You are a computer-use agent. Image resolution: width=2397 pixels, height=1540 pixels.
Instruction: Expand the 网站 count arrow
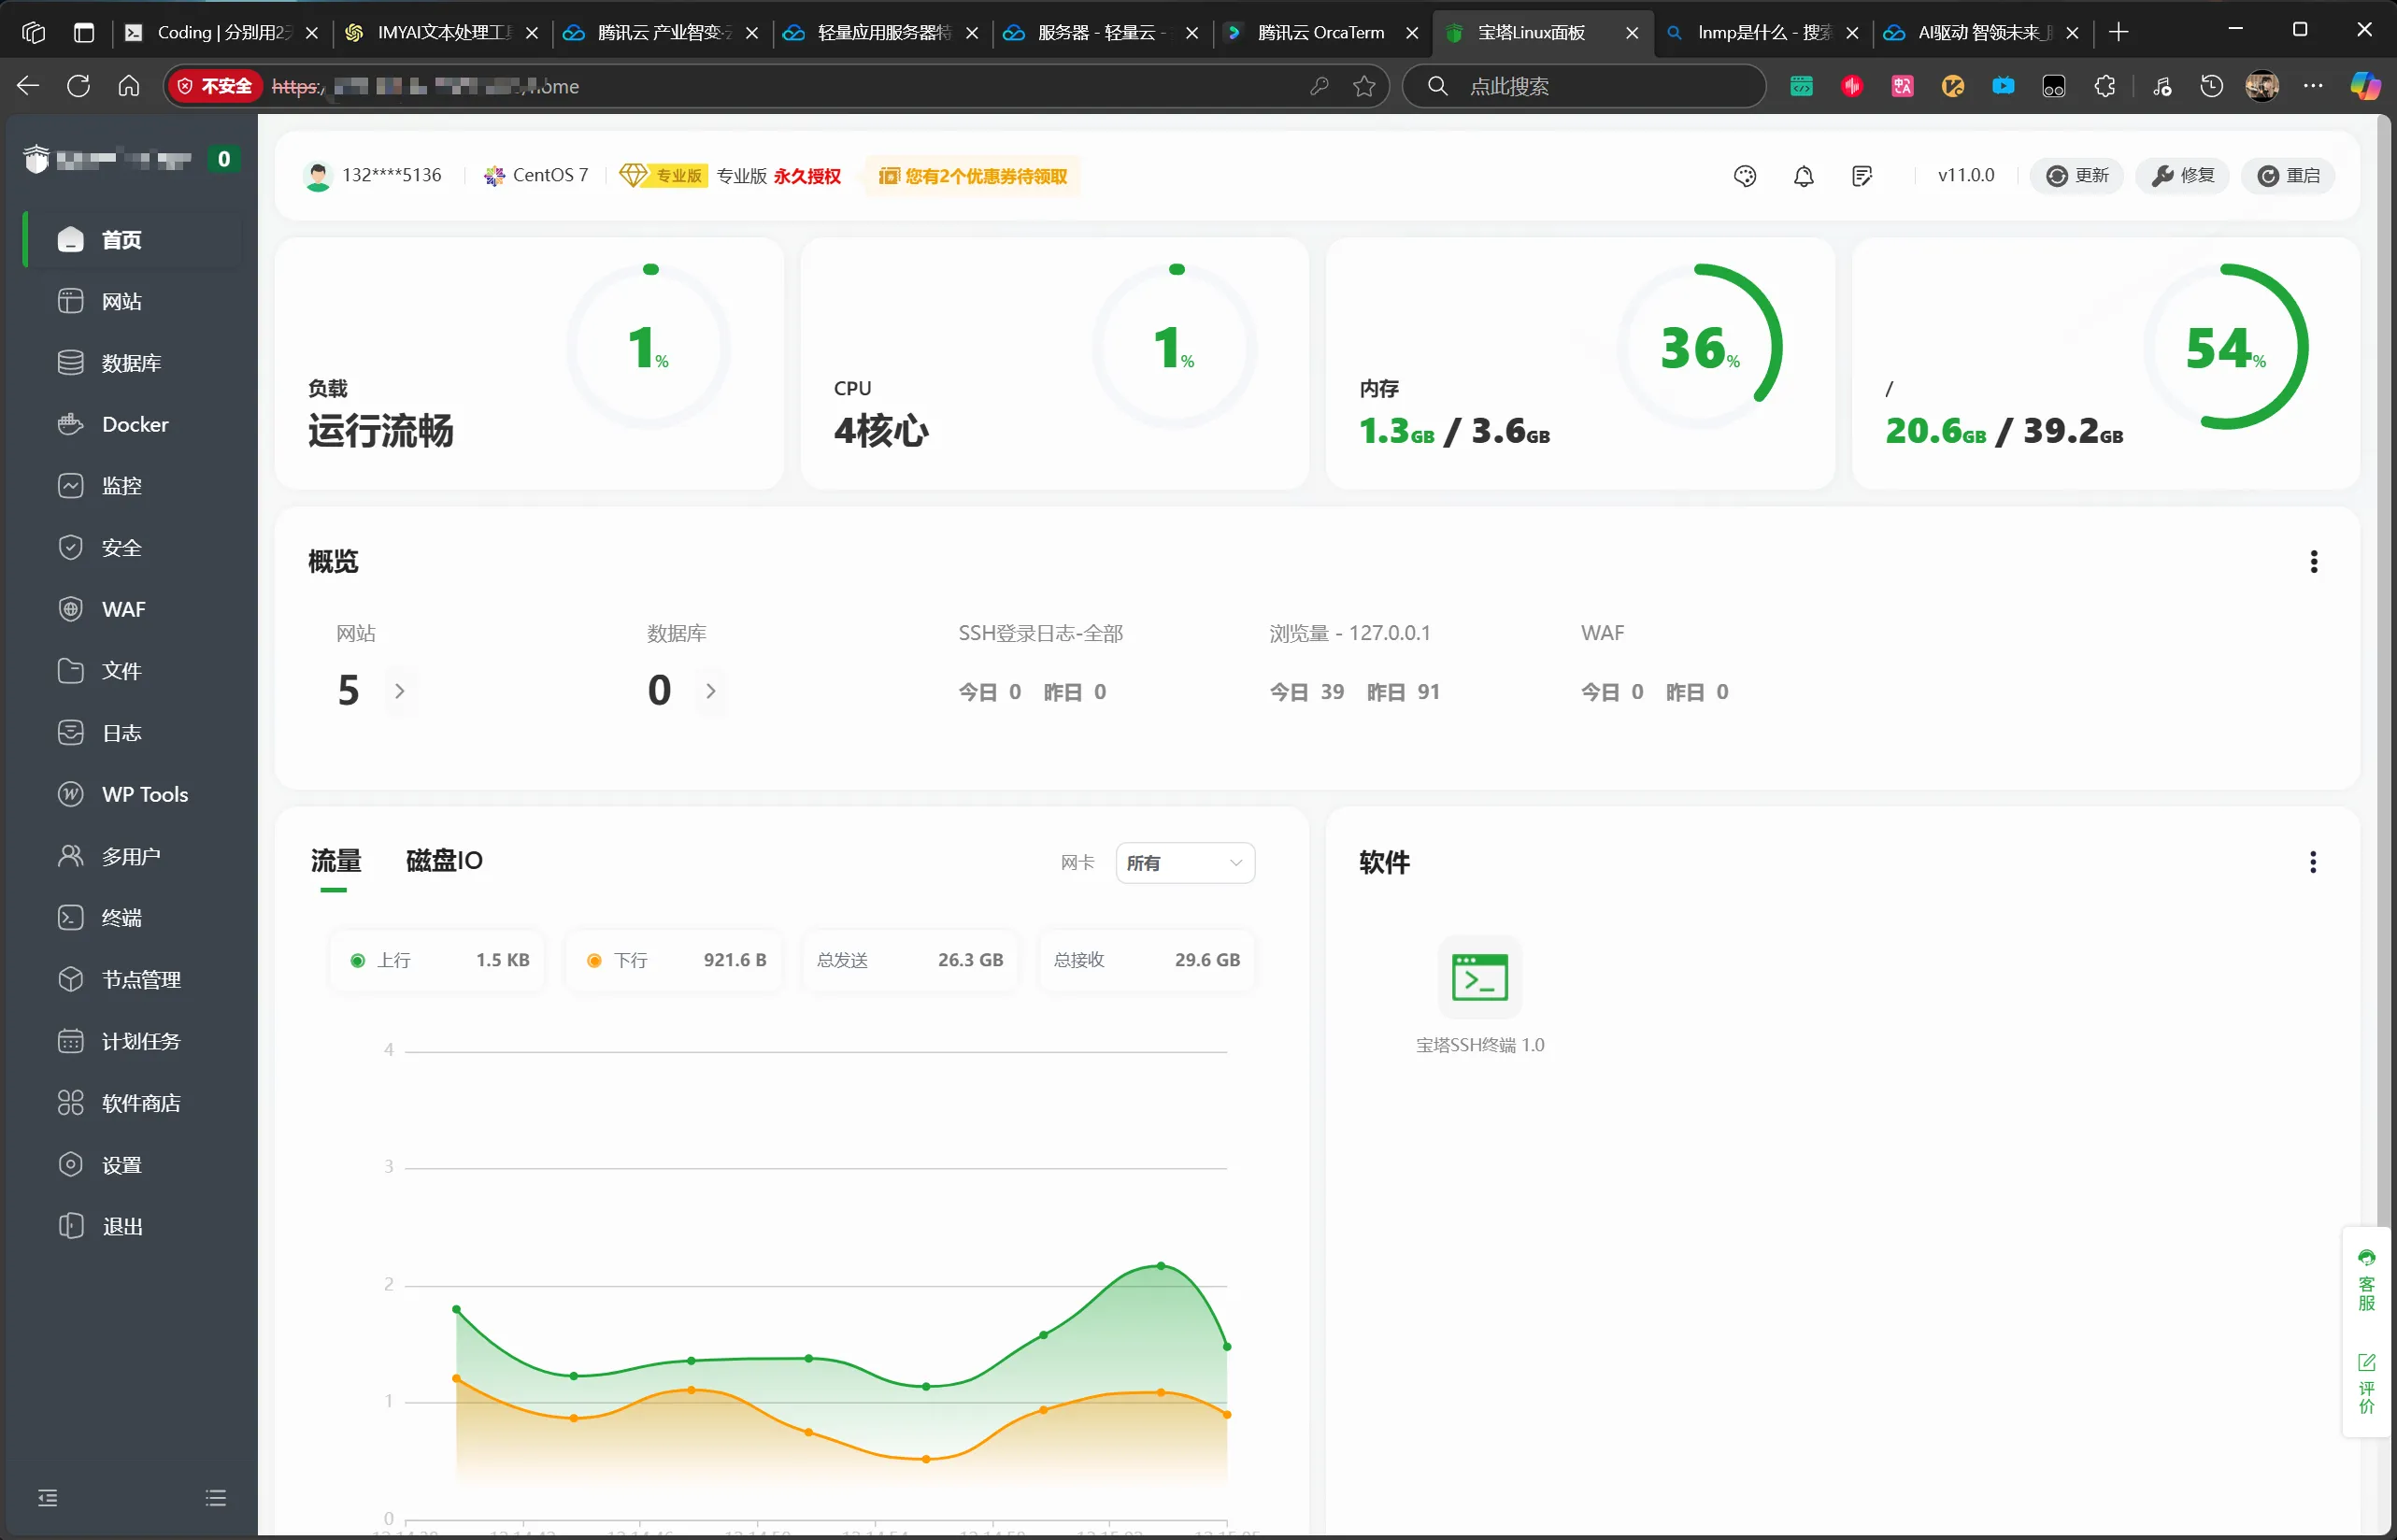[x=400, y=691]
